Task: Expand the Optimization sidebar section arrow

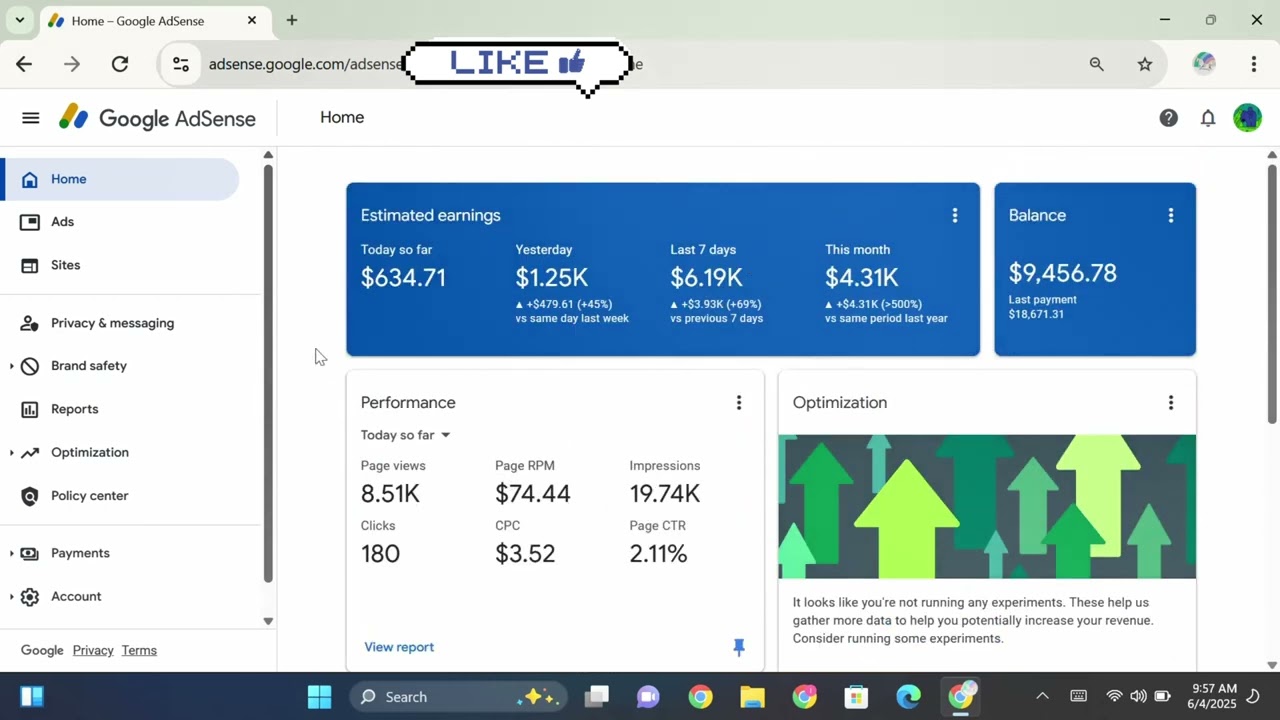Action: coord(11,453)
